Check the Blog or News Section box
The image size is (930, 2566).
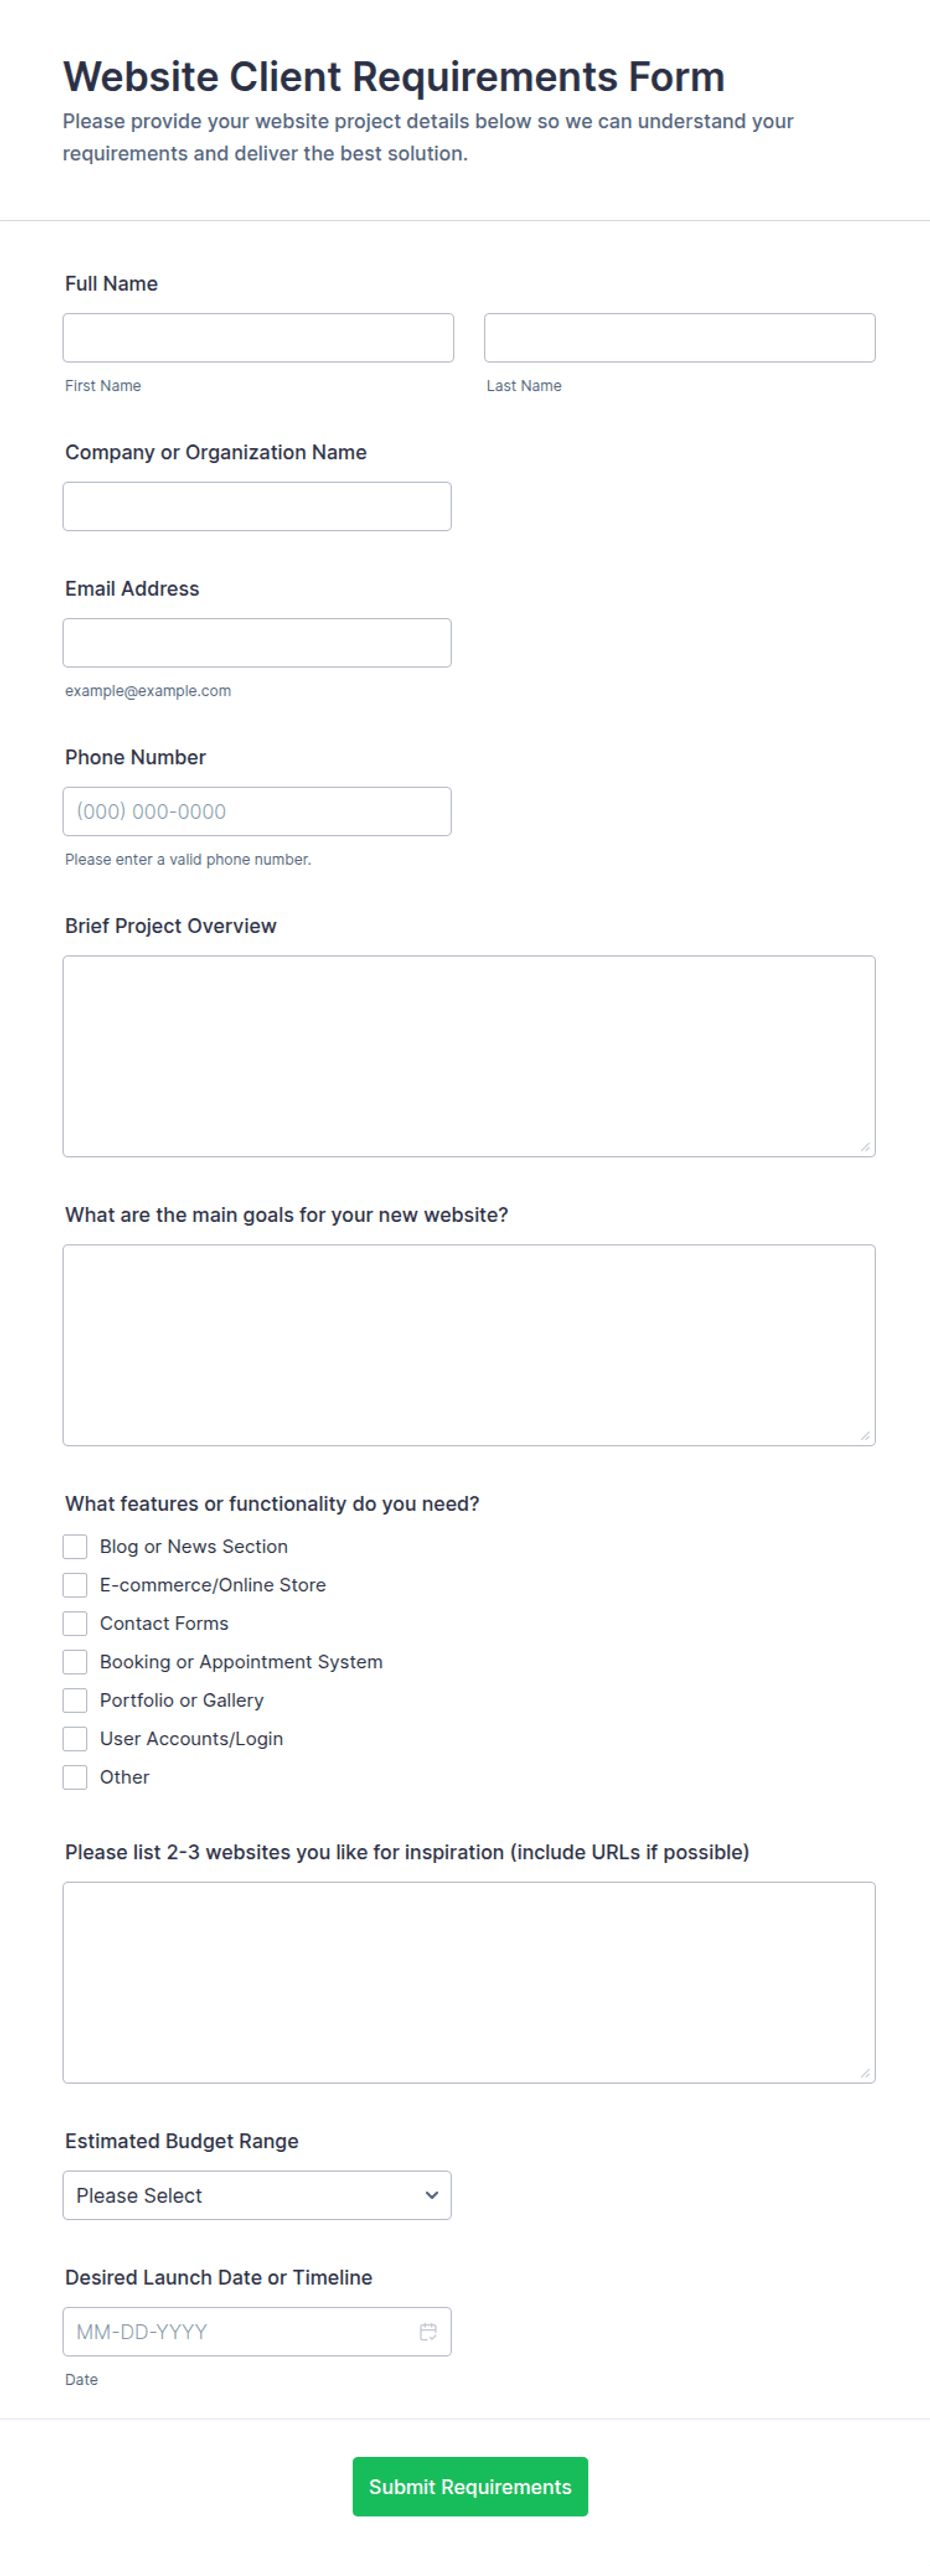click(x=75, y=1546)
